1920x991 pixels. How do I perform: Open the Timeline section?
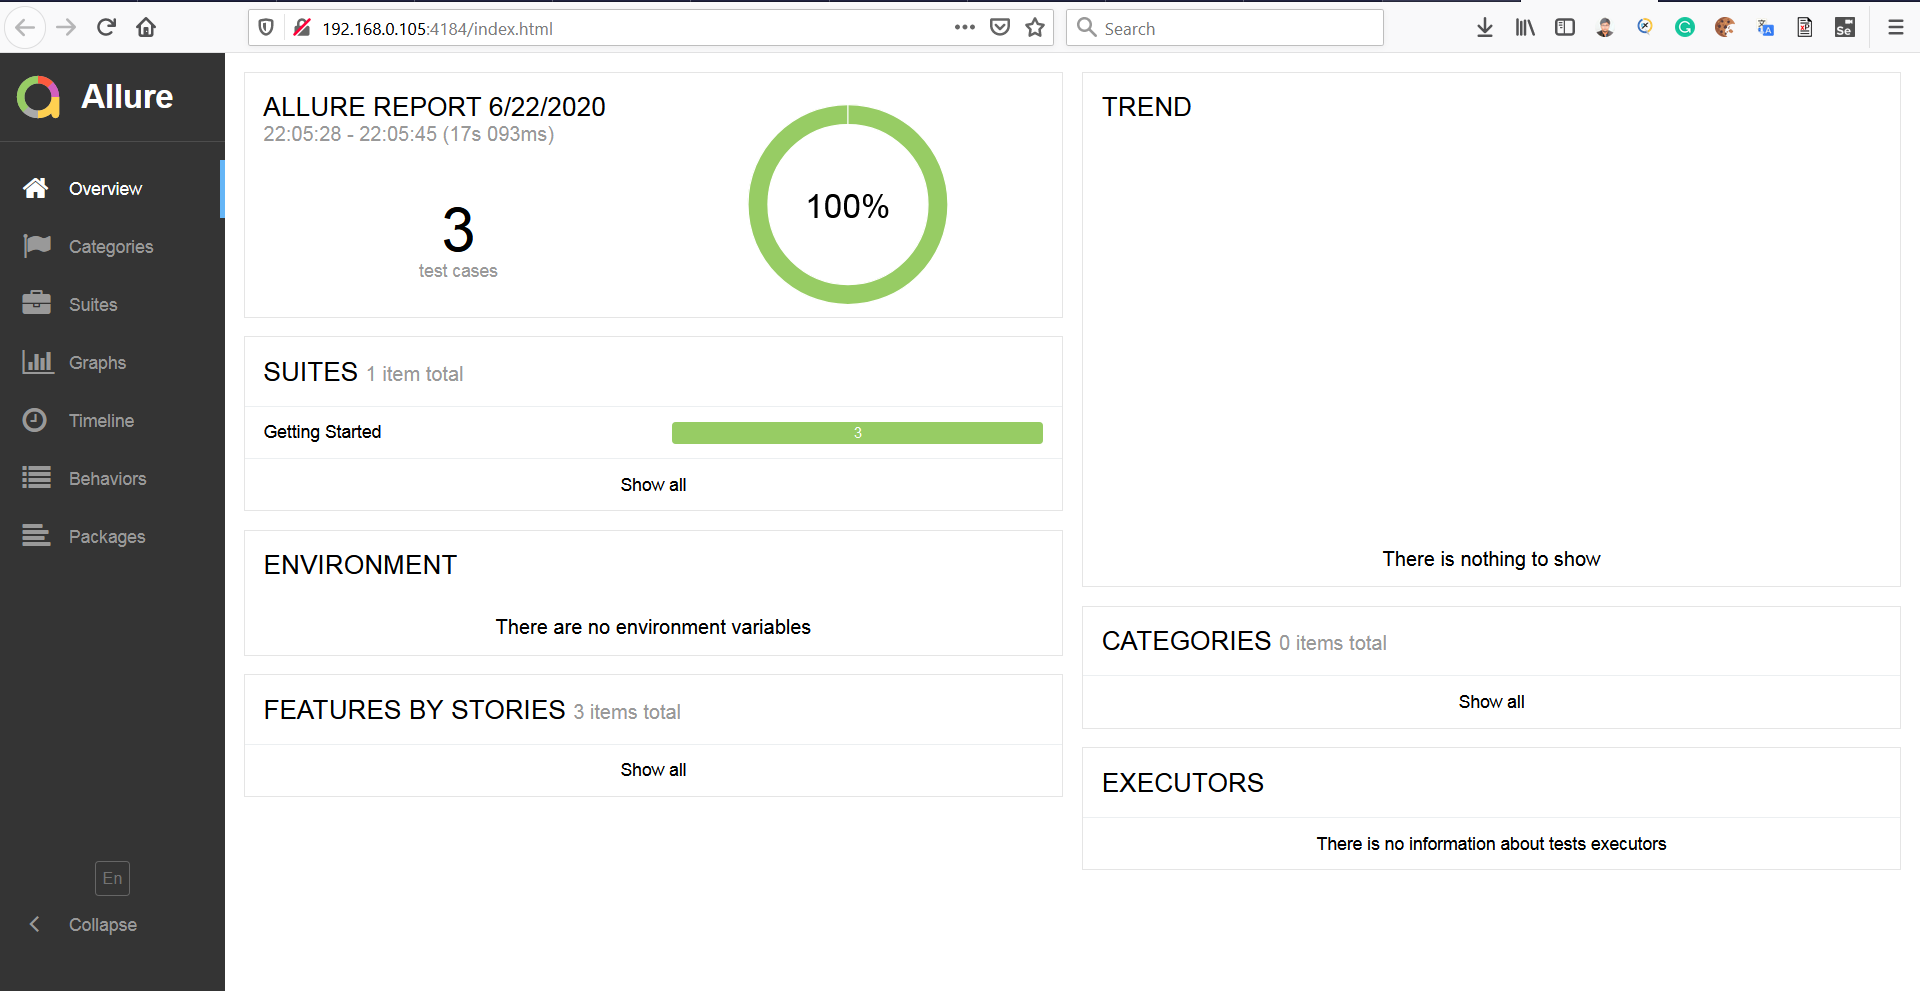point(112,421)
